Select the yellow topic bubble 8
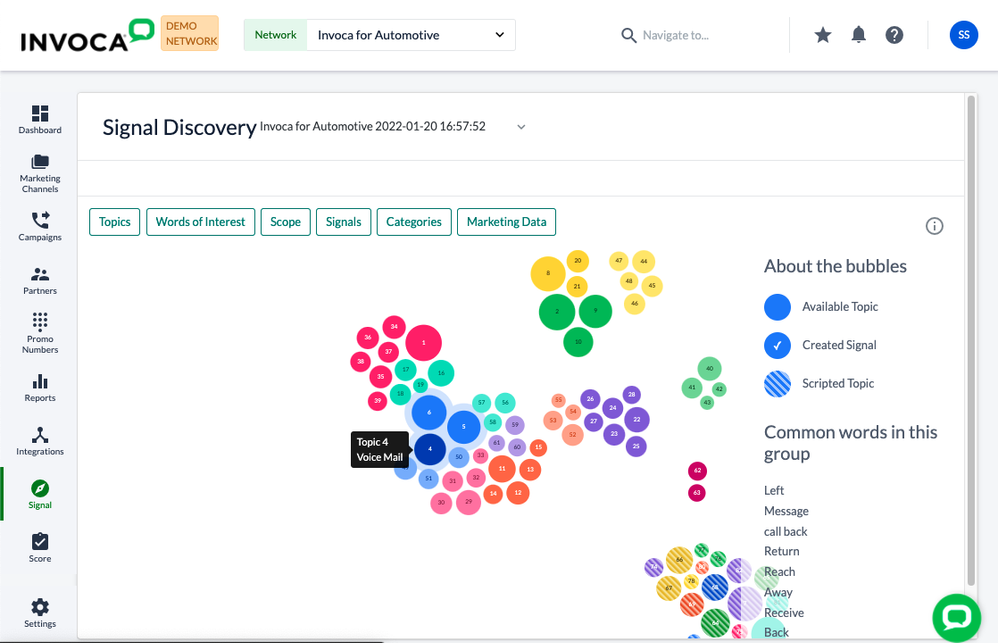The height and width of the screenshot is (643, 998). click(548, 273)
